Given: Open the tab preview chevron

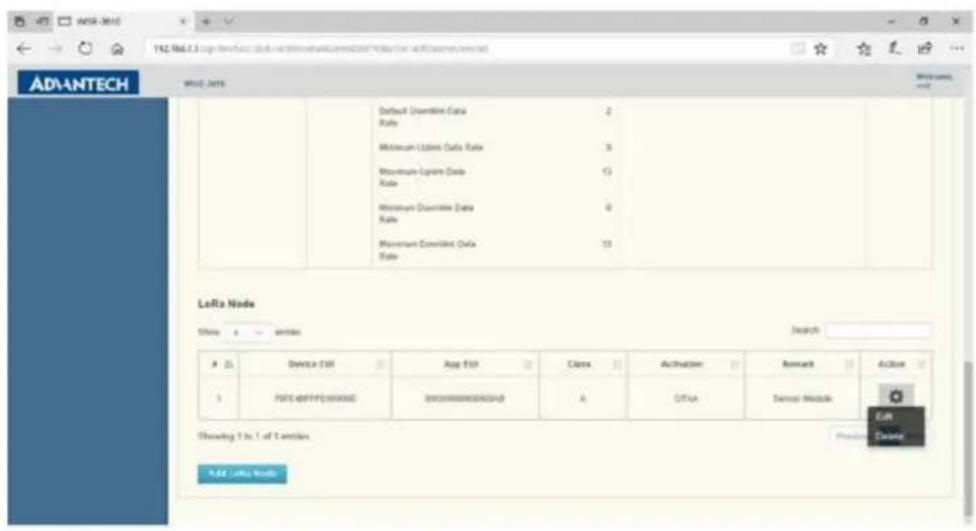Looking at the screenshot, I should point(228,21).
